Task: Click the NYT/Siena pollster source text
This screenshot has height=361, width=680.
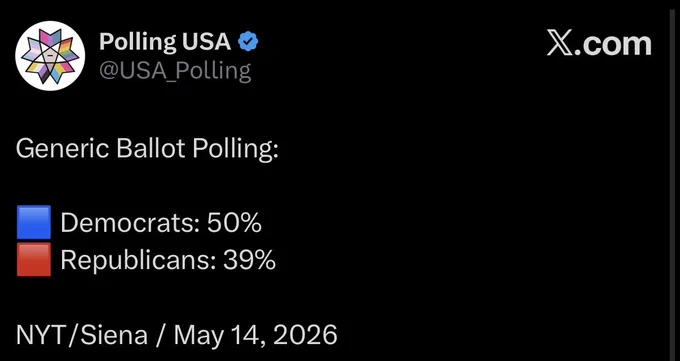Action: pyautogui.click(x=82, y=335)
